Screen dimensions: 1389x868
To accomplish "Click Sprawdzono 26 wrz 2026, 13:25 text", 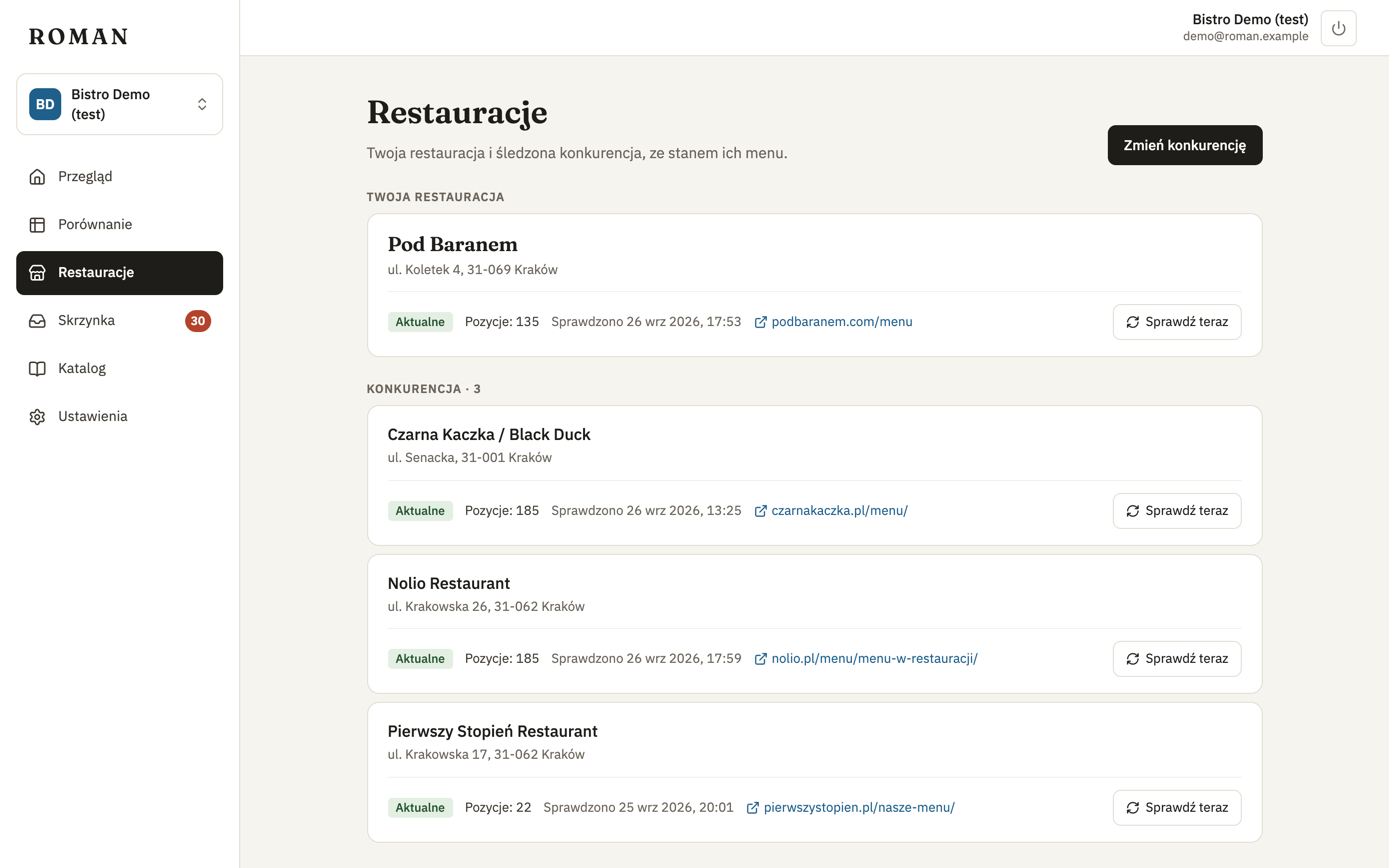I will click(646, 511).
